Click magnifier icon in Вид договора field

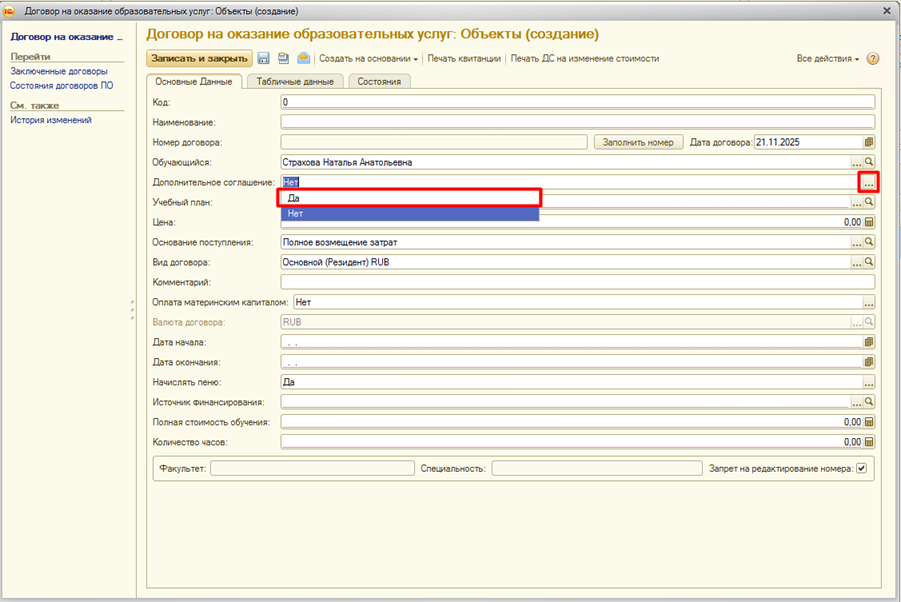(869, 262)
